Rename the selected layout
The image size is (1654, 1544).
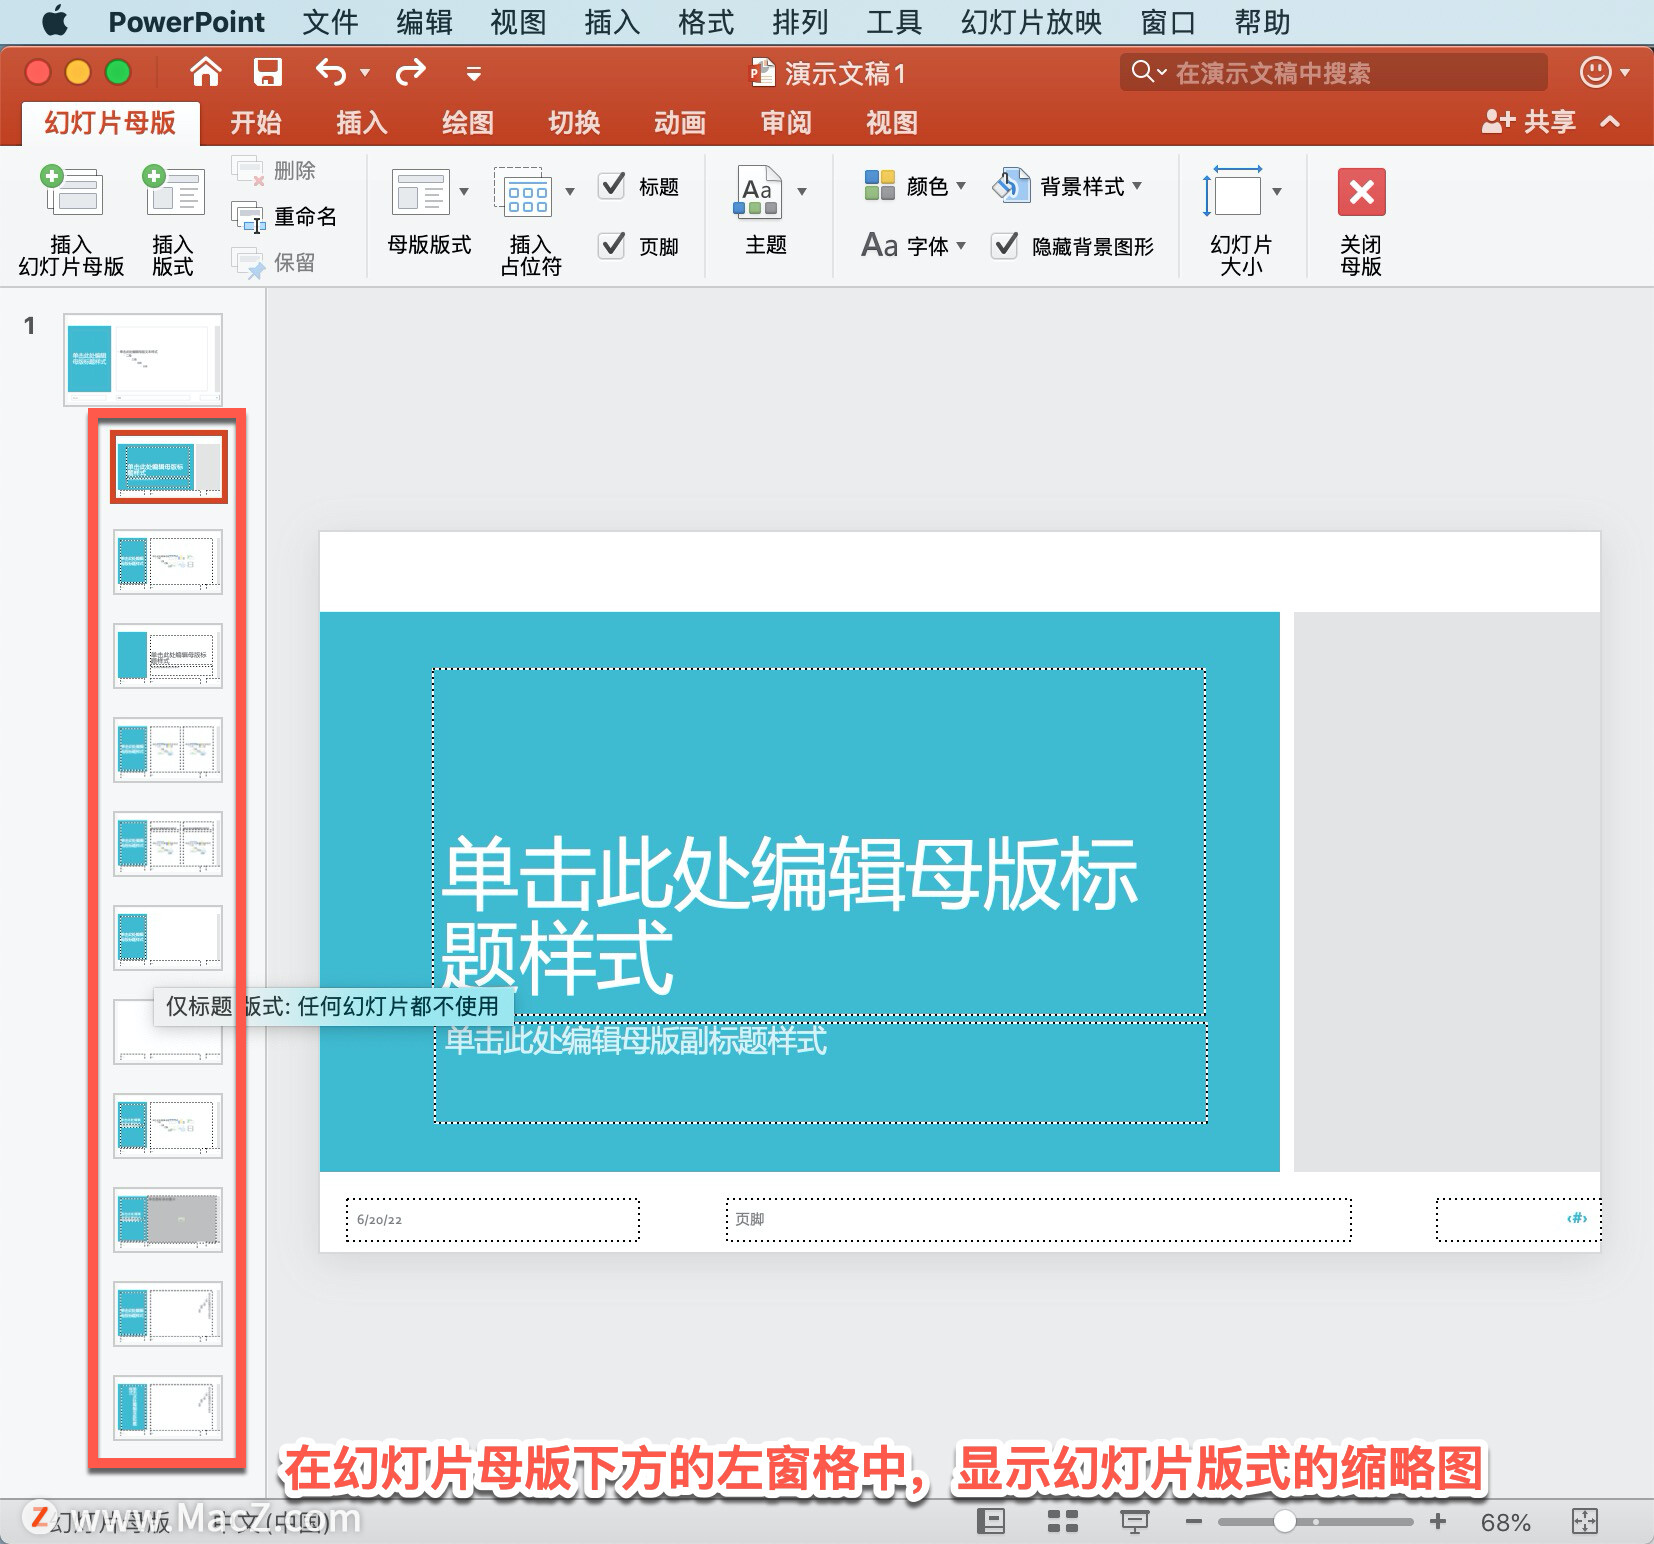286,216
